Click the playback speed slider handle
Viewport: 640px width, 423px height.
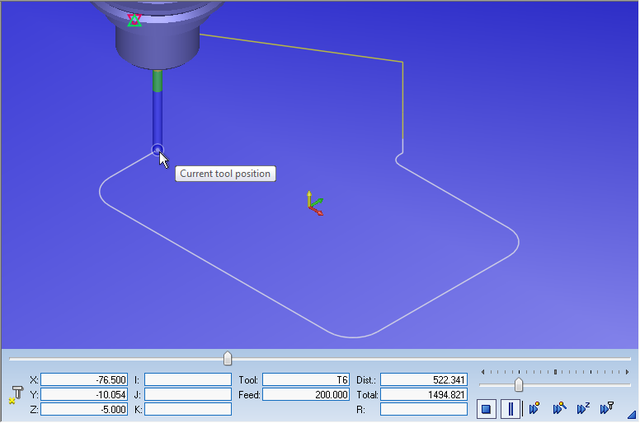click(518, 385)
